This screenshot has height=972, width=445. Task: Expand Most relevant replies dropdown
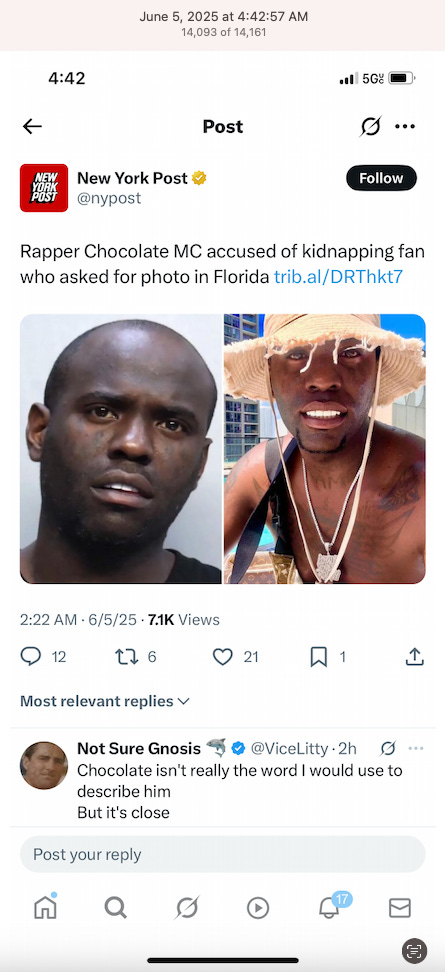click(x=105, y=701)
